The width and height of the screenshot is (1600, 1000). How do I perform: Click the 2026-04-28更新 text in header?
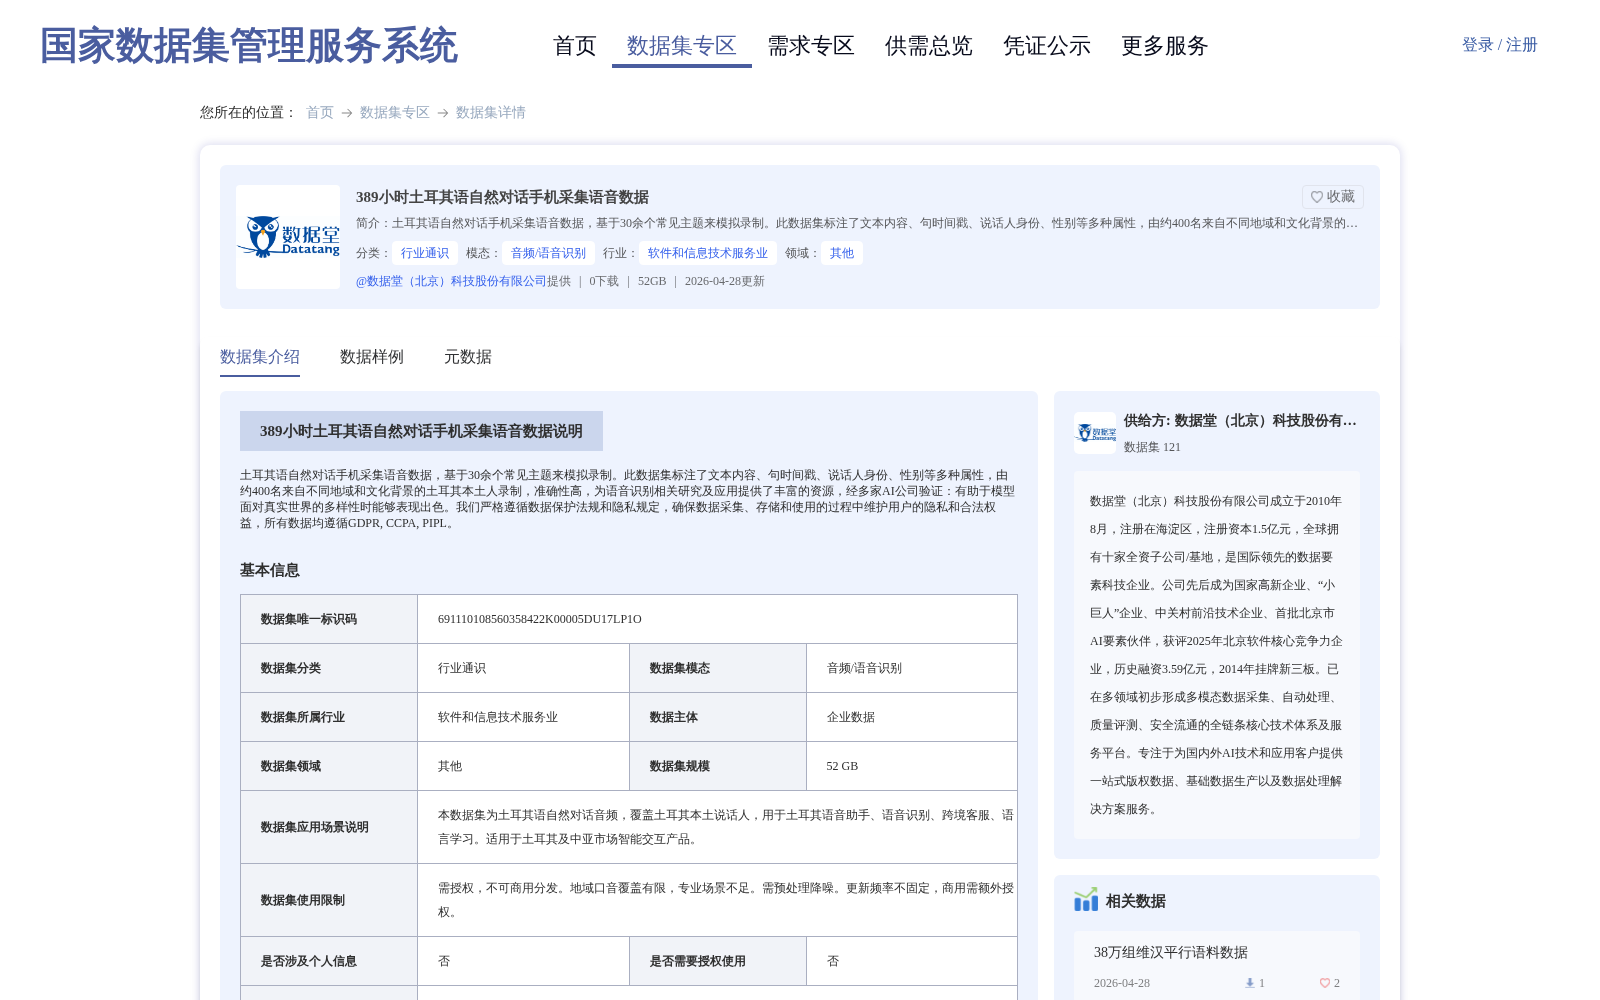click(x=725, y=281)
